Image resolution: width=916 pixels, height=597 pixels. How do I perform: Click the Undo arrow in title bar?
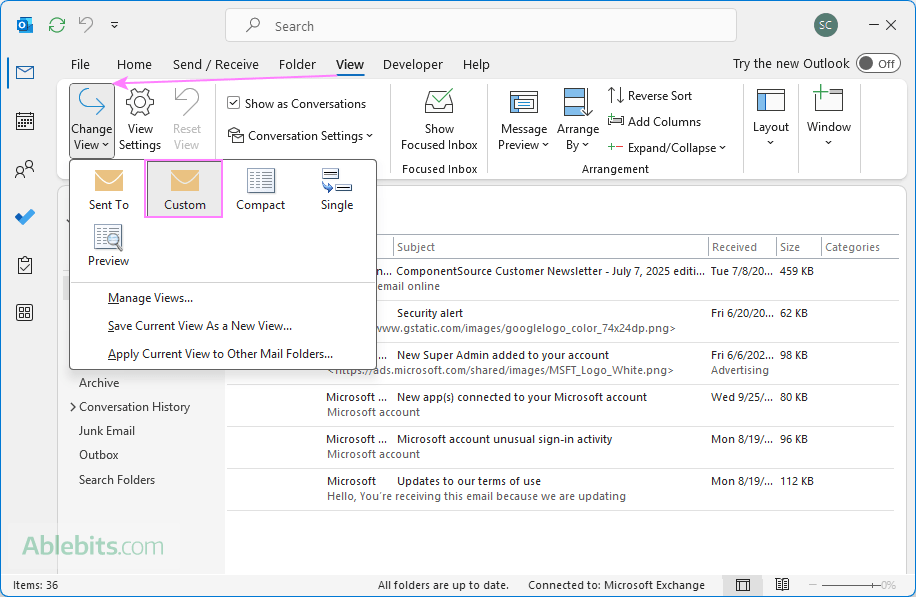coord(86,25)
